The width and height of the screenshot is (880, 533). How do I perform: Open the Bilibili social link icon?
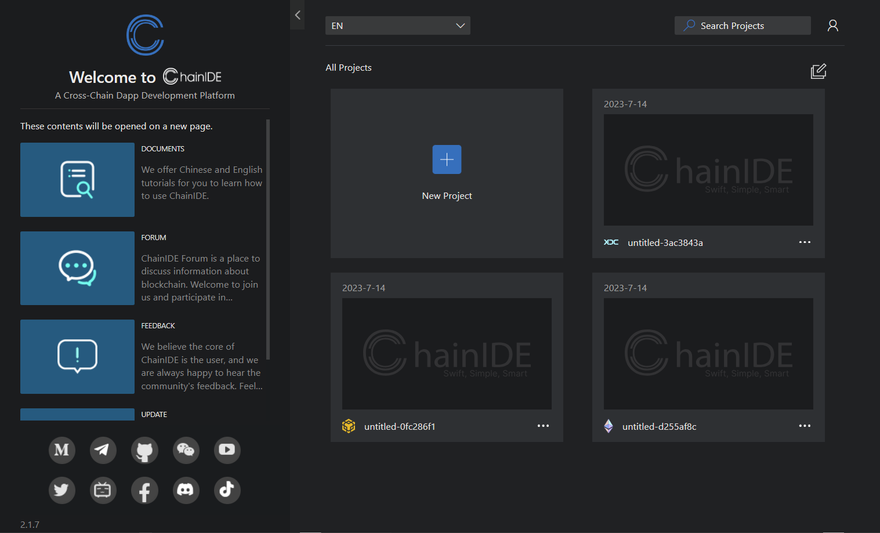click(103, 490)
